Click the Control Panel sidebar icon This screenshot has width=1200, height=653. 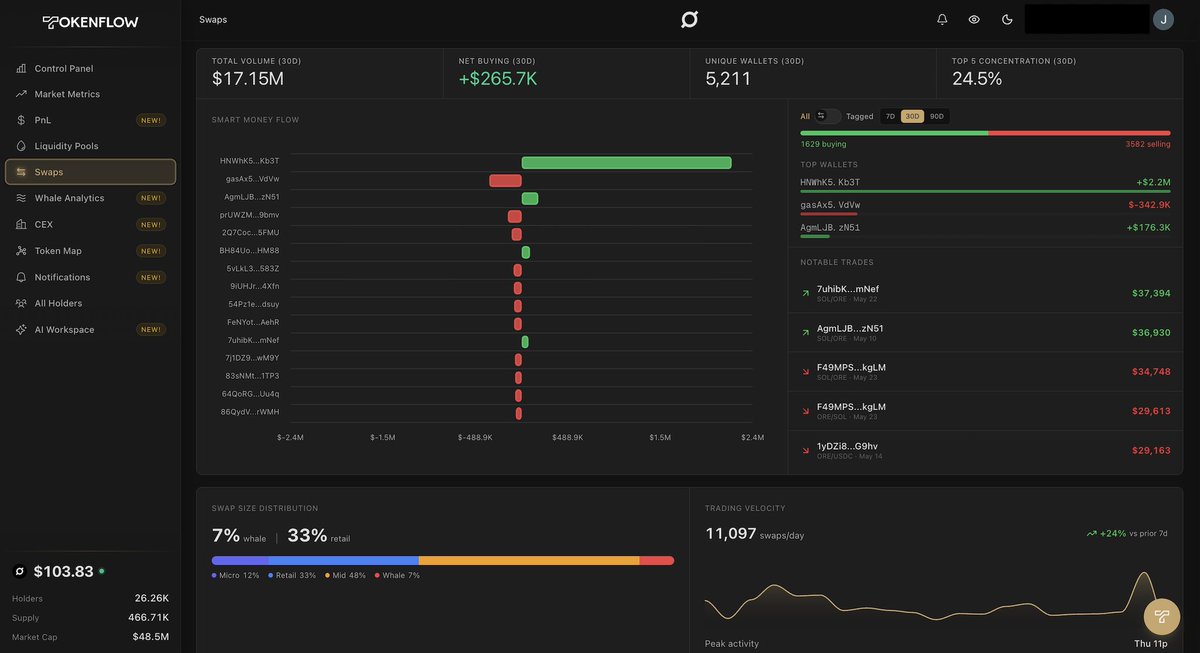click(x=21, y=68)
